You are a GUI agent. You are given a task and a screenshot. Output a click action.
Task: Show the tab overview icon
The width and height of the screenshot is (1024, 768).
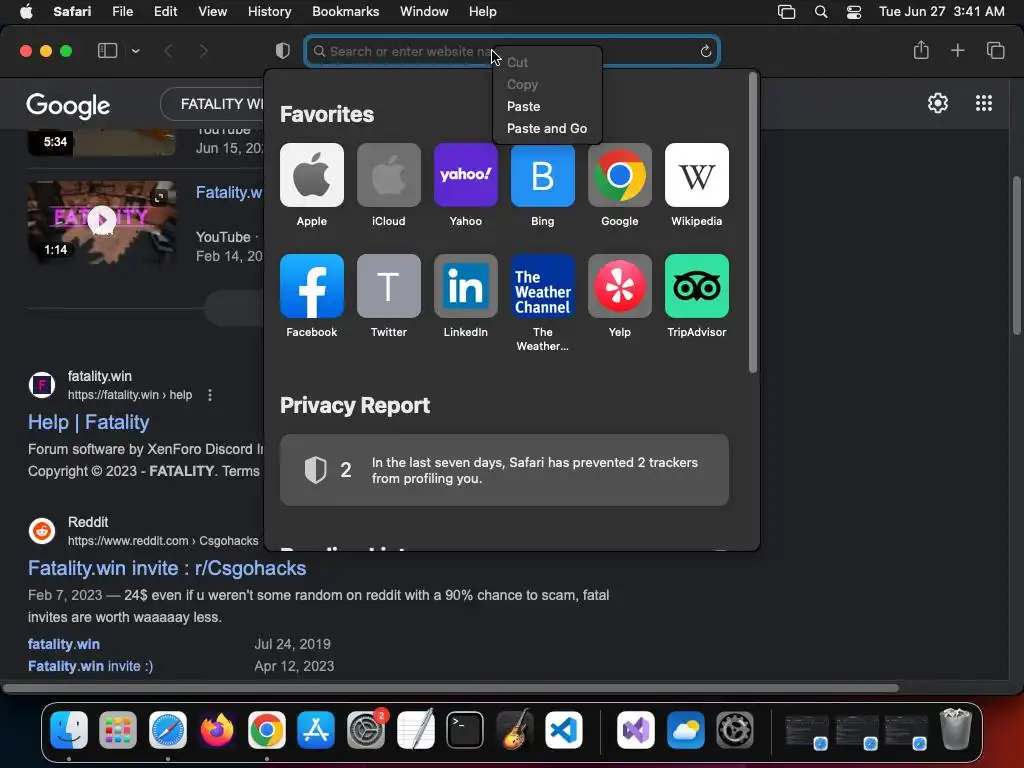coord(995,50)
